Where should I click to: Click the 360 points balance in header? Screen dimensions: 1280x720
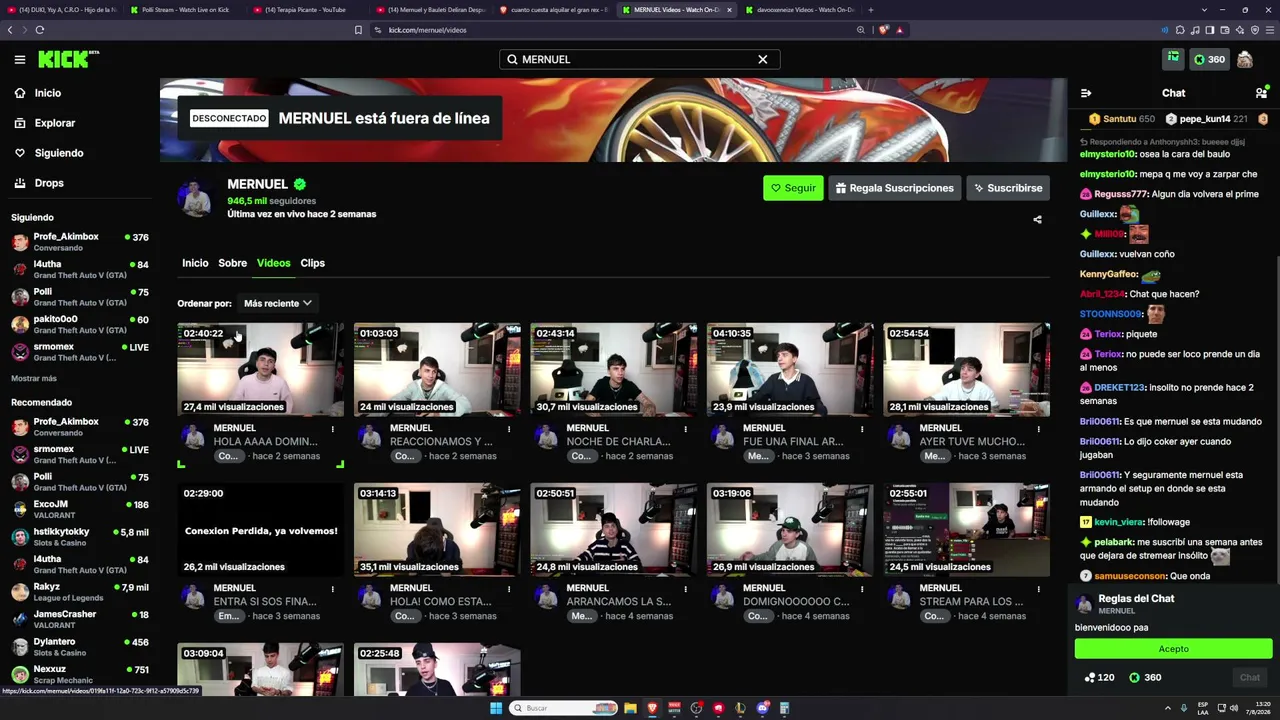[1209, 59]
